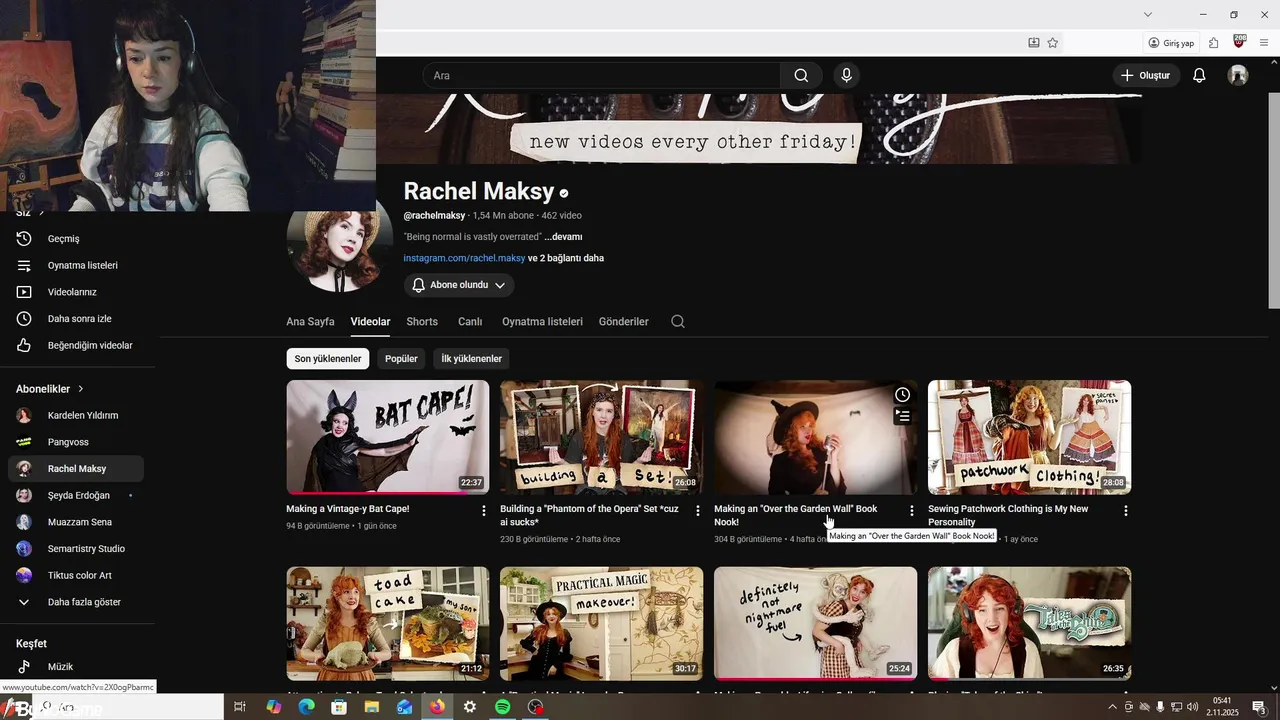Open the Gönderiler channel tab

(624, 321)
